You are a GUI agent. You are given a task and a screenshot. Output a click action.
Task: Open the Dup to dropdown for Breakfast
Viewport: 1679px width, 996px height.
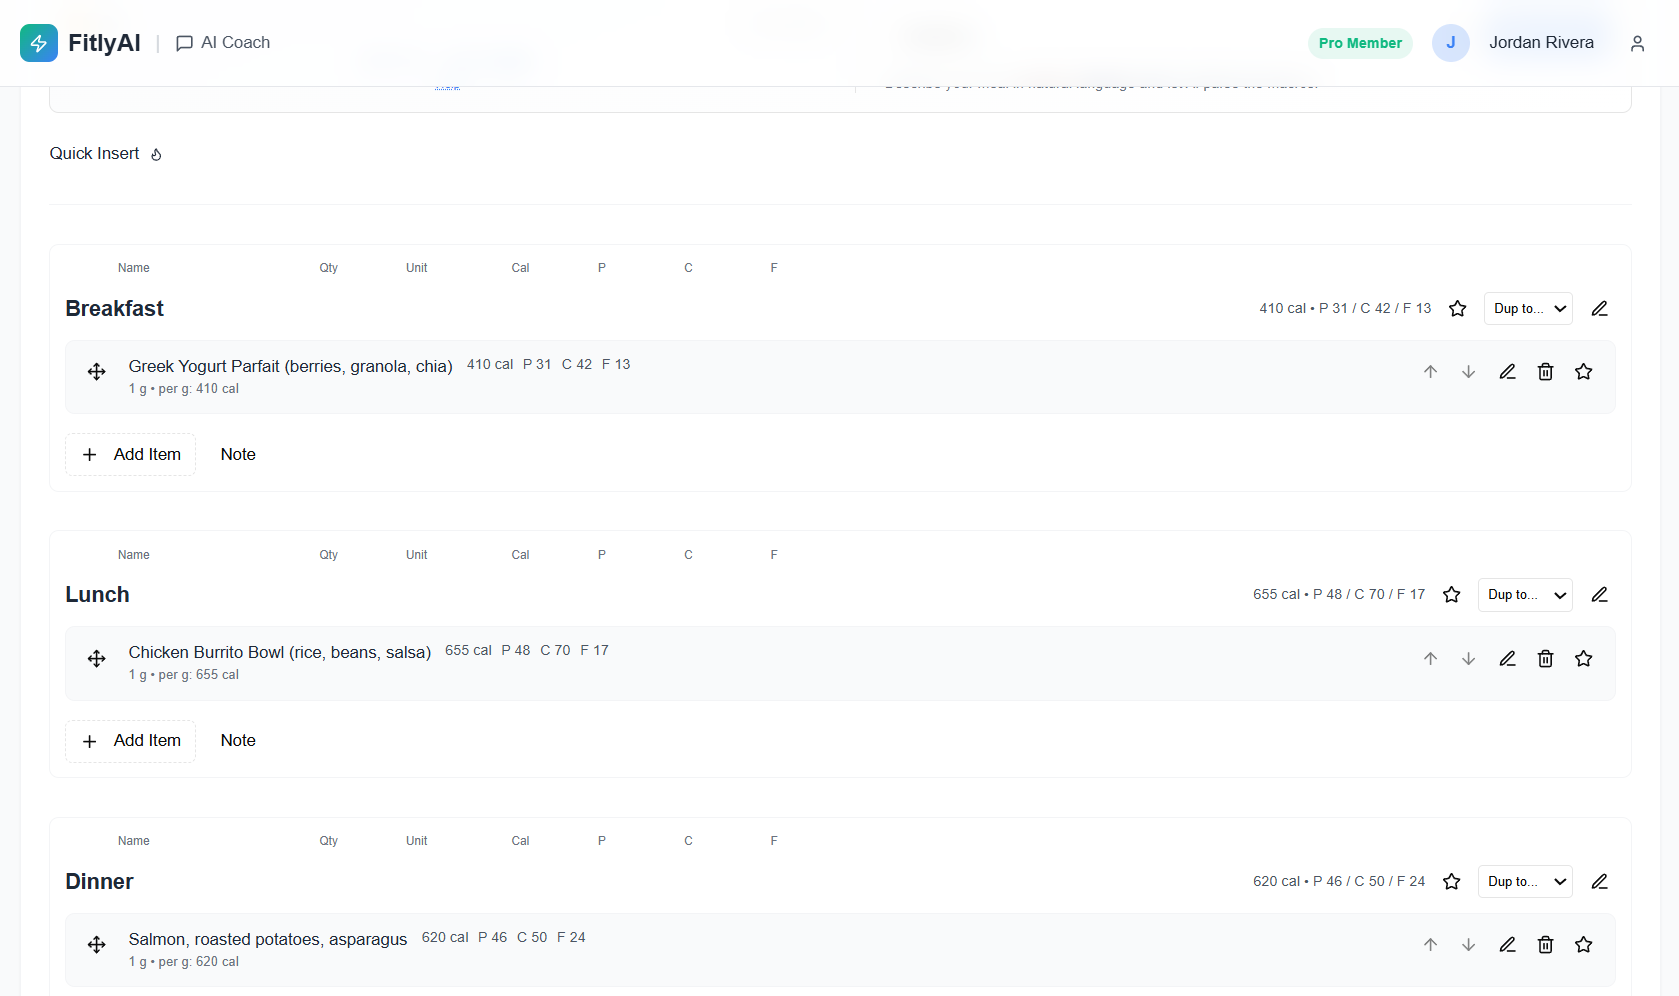[1527, 308]
